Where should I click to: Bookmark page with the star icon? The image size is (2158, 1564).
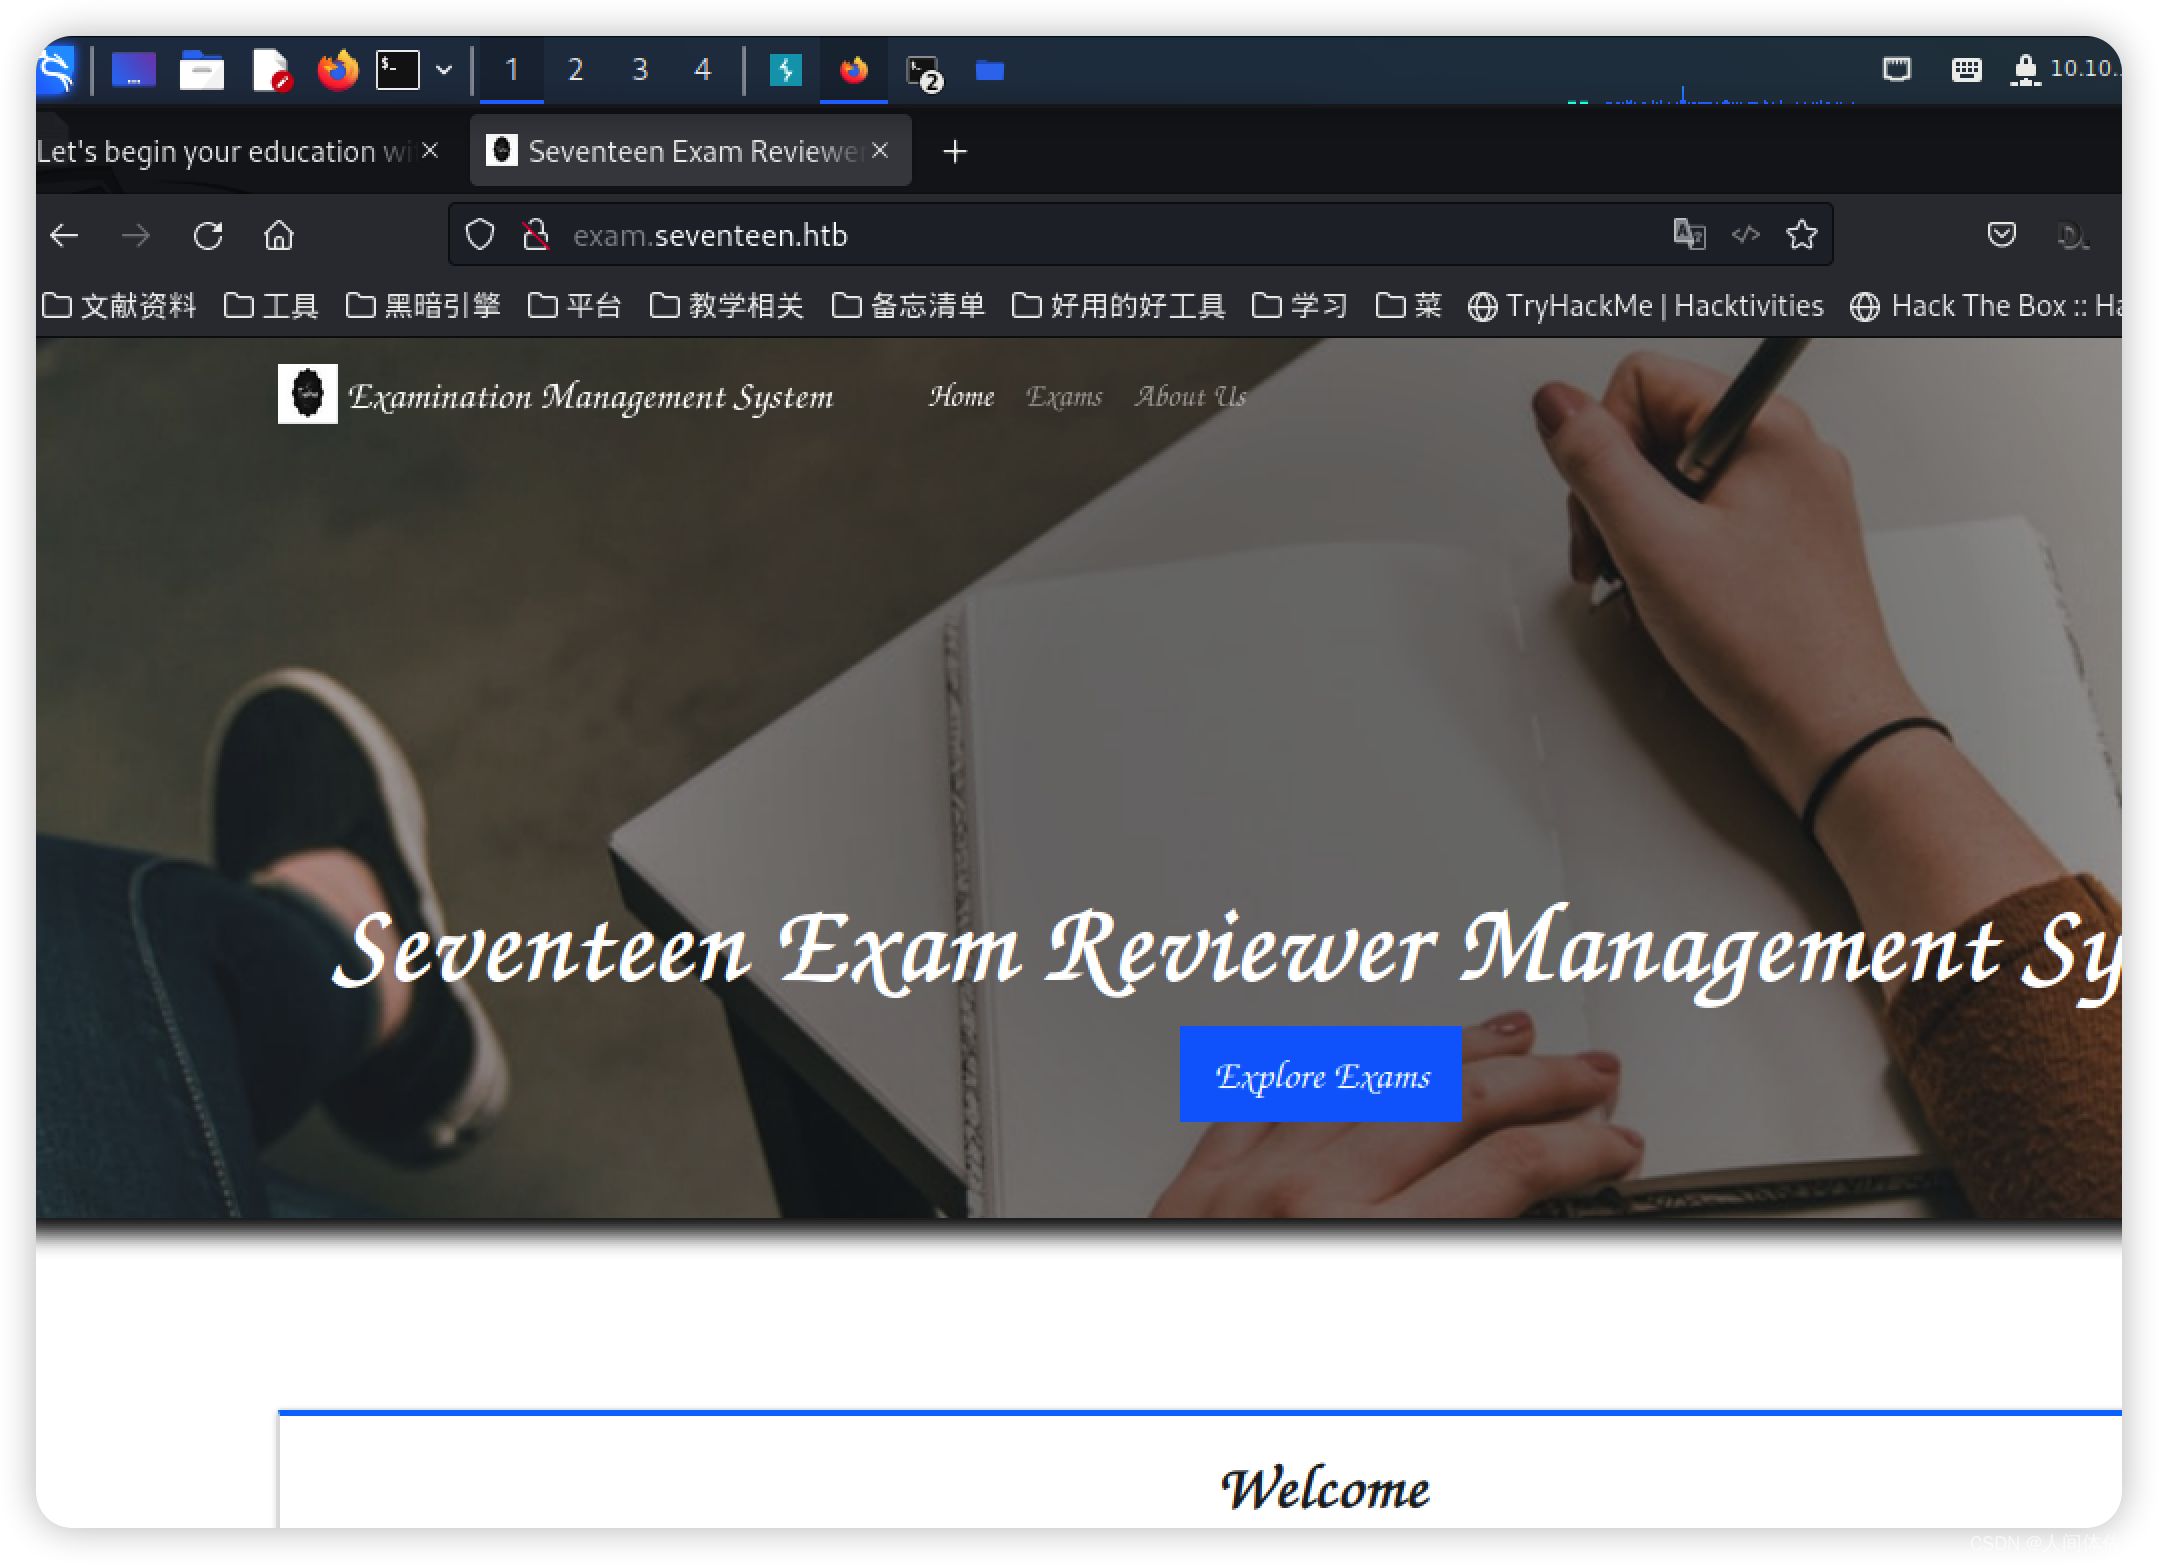coord(1801,235)
